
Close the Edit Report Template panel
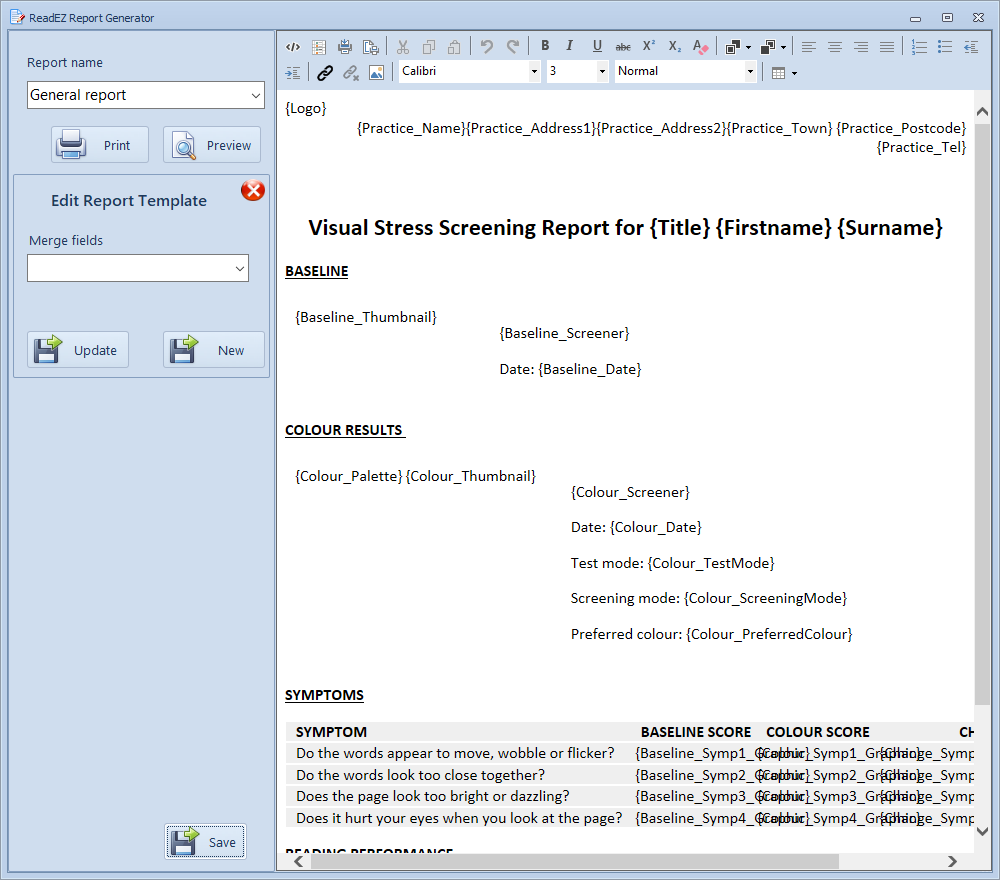253,190
